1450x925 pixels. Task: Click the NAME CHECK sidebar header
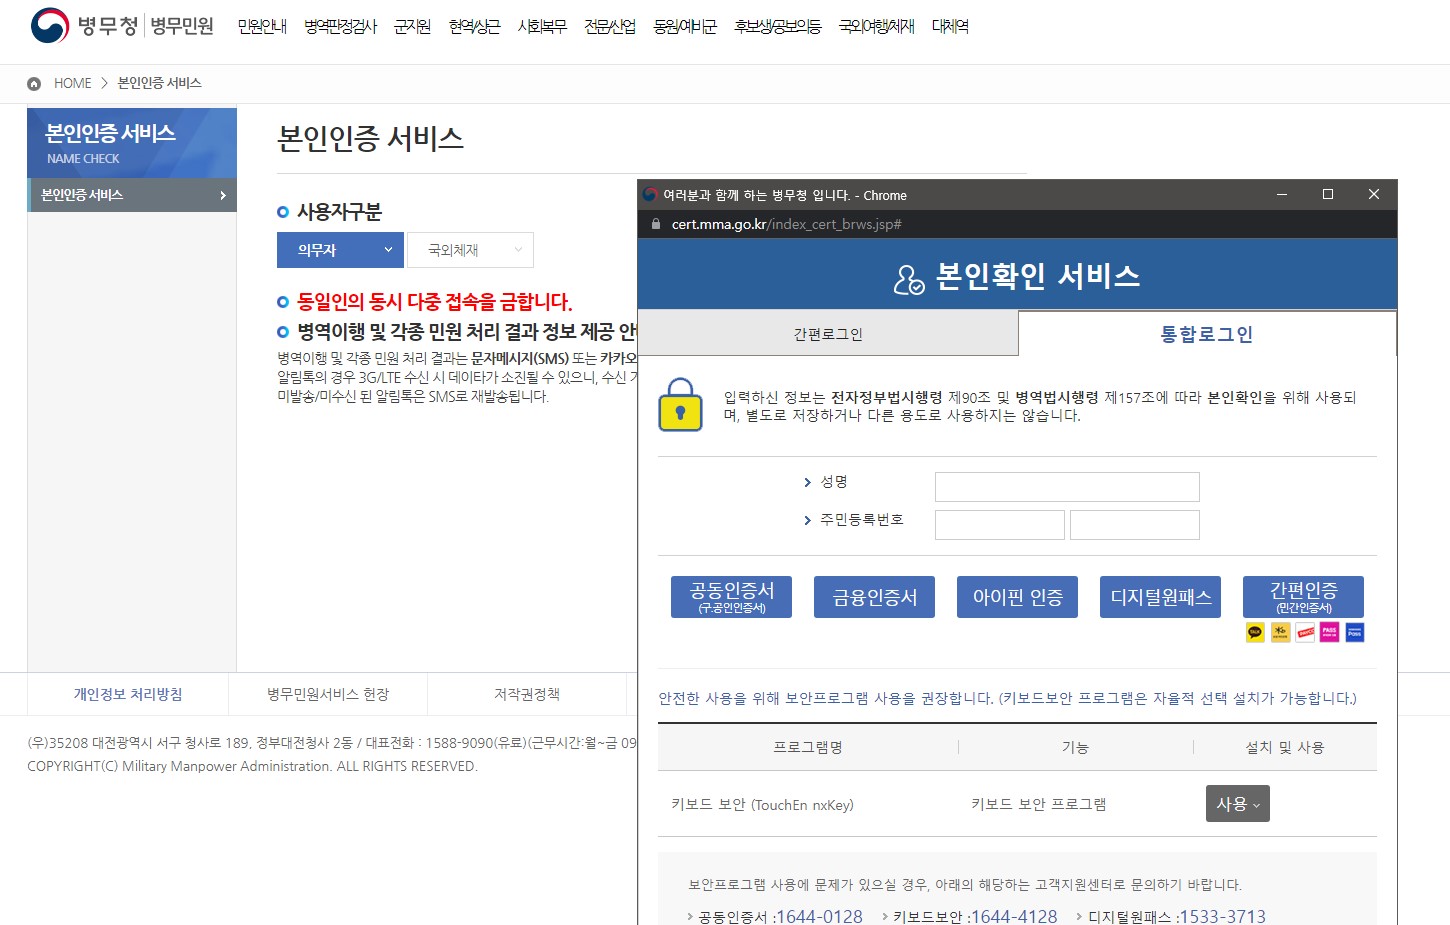coord(83,159)
